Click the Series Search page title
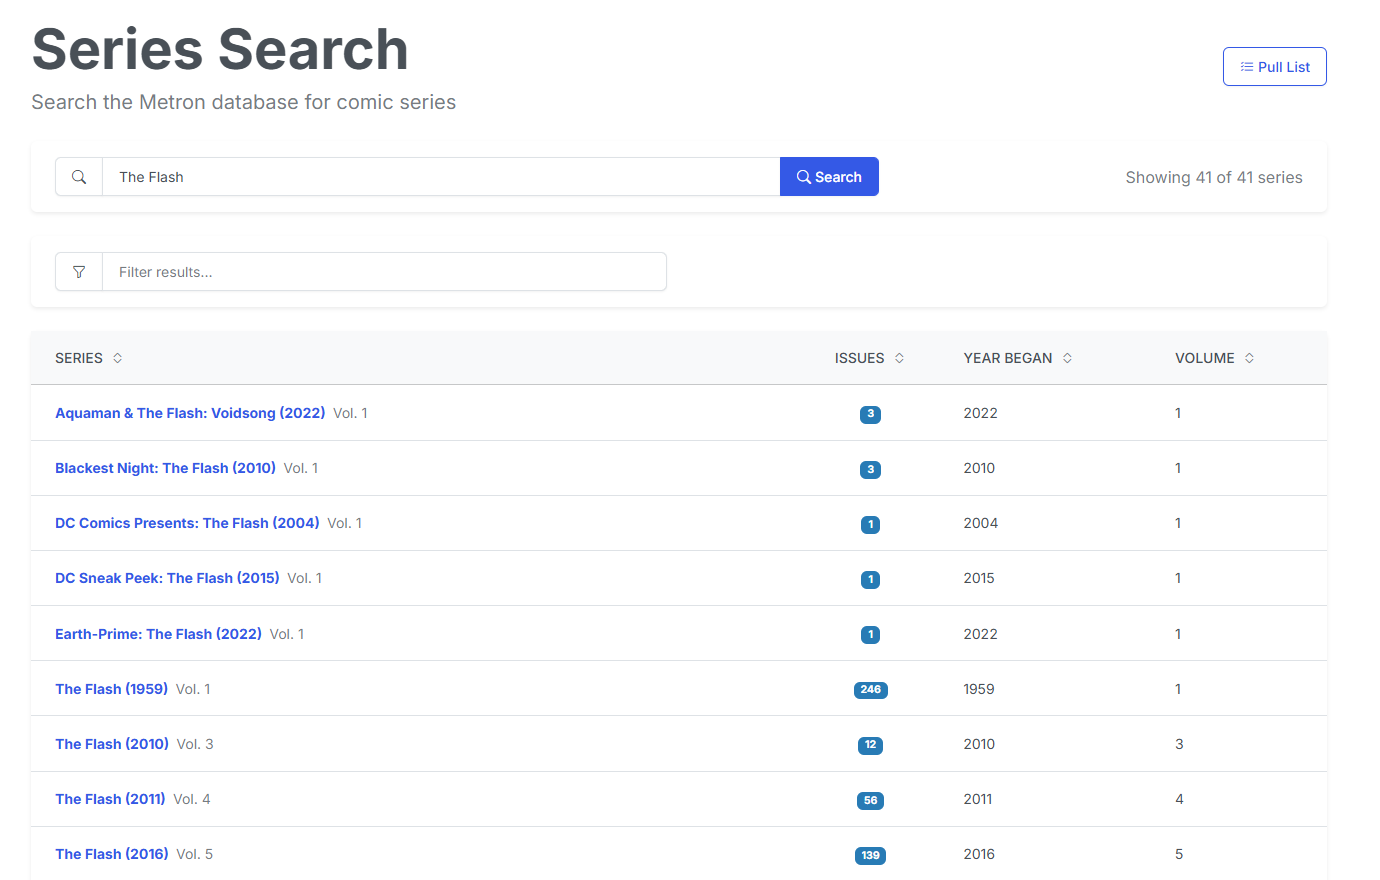This screenshot has height=880, width=1380. pos(220,48)
